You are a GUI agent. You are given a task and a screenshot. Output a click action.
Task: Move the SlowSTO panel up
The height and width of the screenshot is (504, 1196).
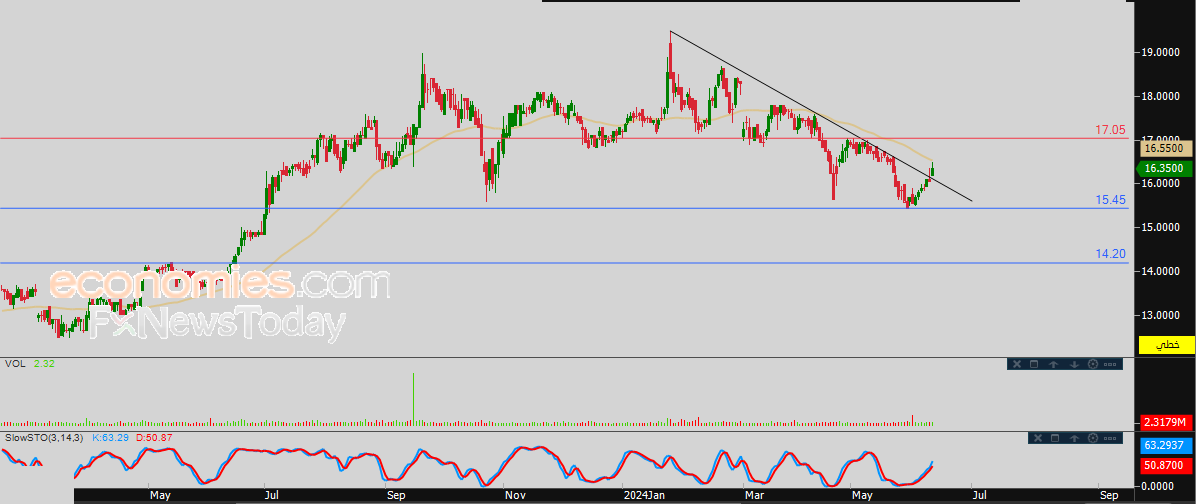coord(1074,438)
